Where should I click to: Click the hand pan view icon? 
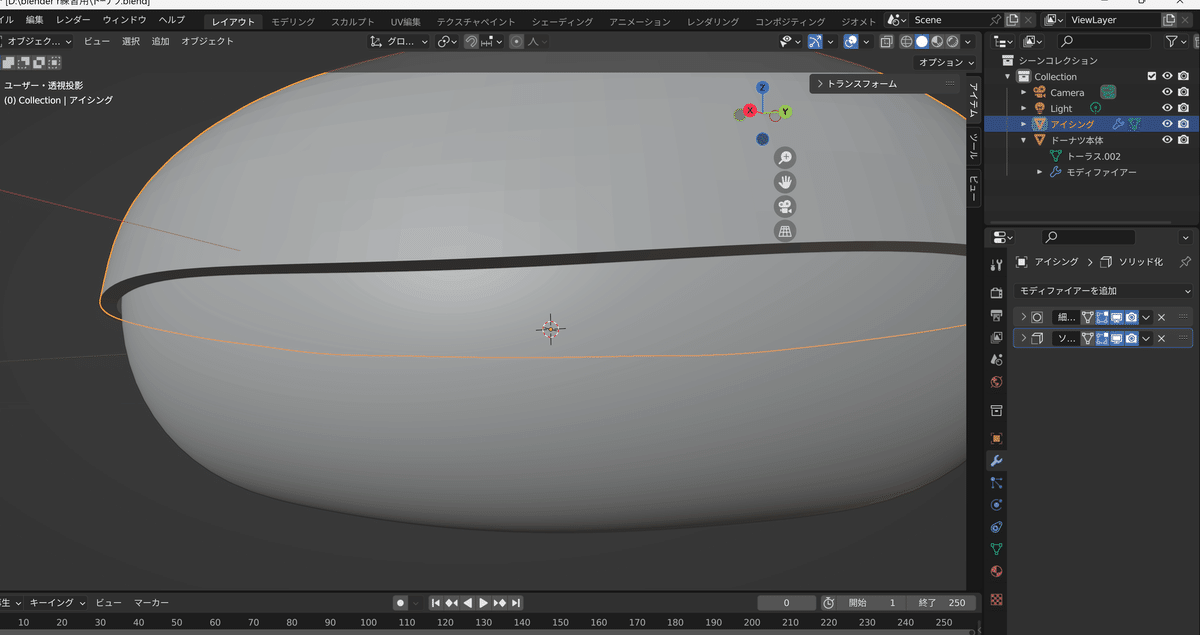pyautogui.click(x=786, y=182)
